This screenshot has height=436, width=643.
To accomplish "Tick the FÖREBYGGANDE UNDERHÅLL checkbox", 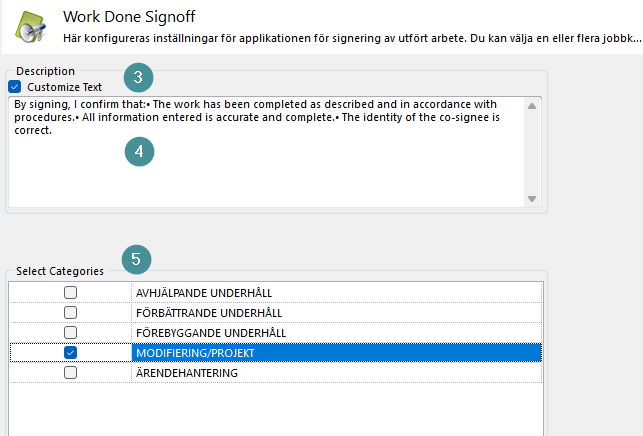I will pos(71,332).
